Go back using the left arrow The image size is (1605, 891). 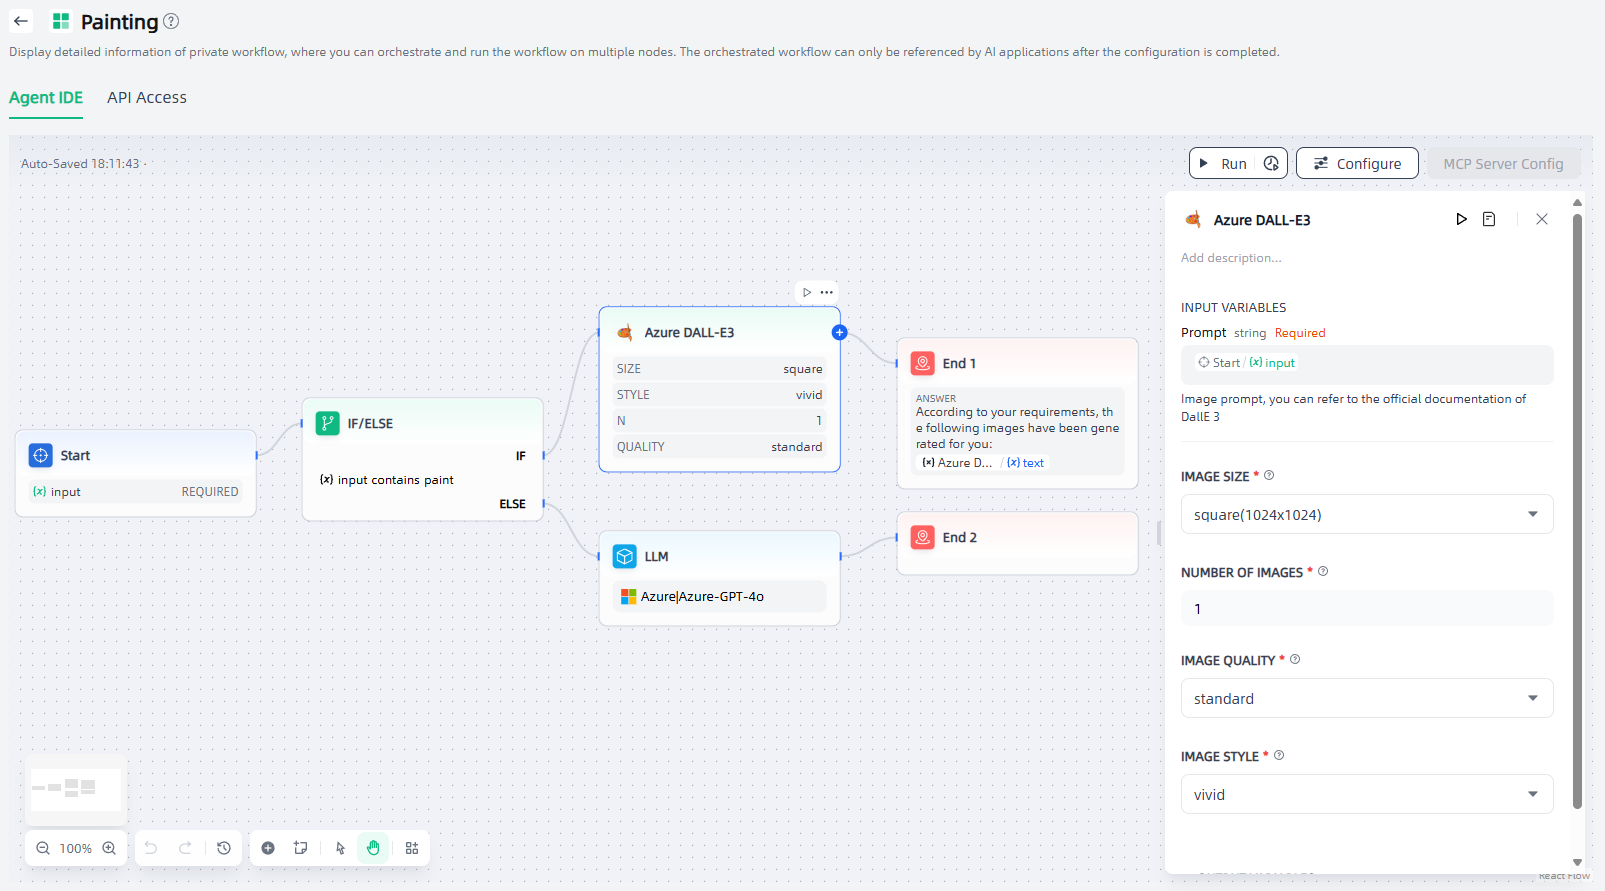tap(21, 21)
